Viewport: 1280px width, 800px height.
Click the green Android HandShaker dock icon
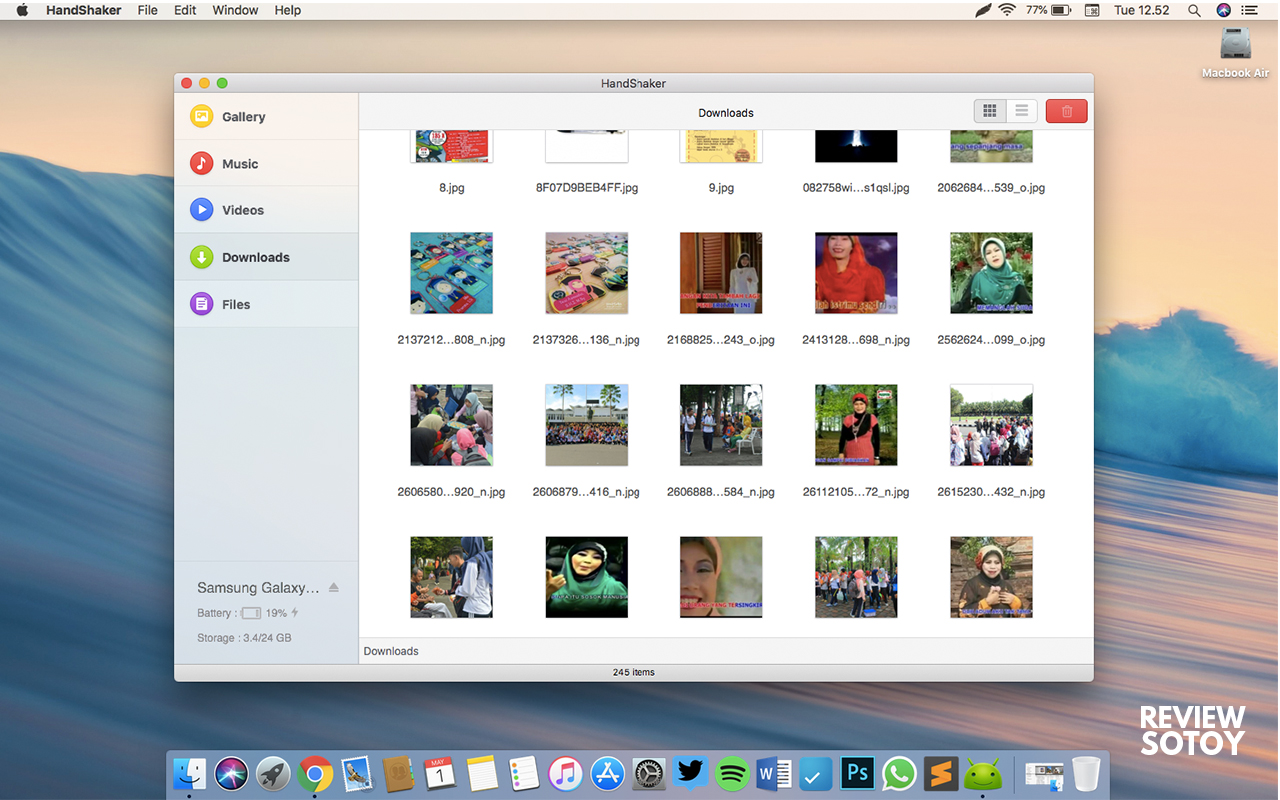983,774
